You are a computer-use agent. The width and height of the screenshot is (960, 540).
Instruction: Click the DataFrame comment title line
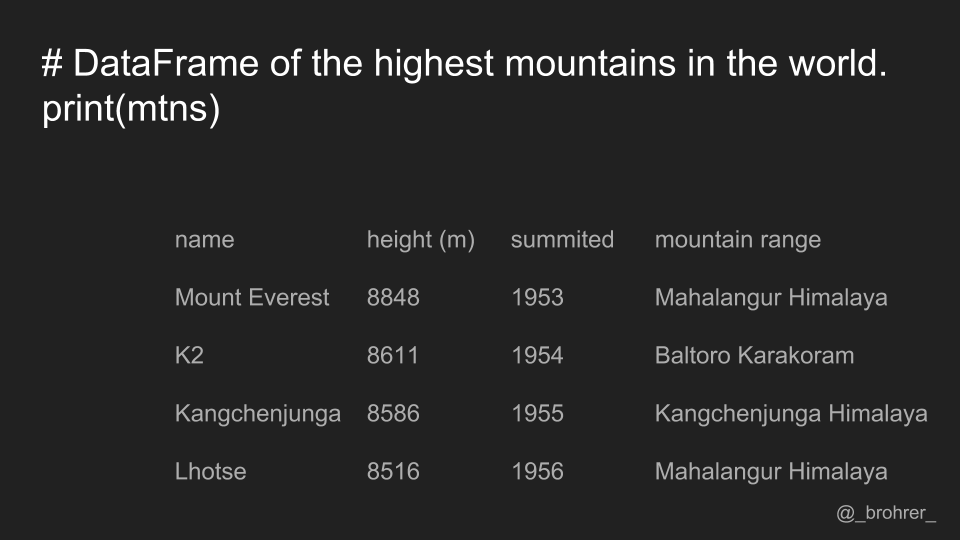click(465, 65)
